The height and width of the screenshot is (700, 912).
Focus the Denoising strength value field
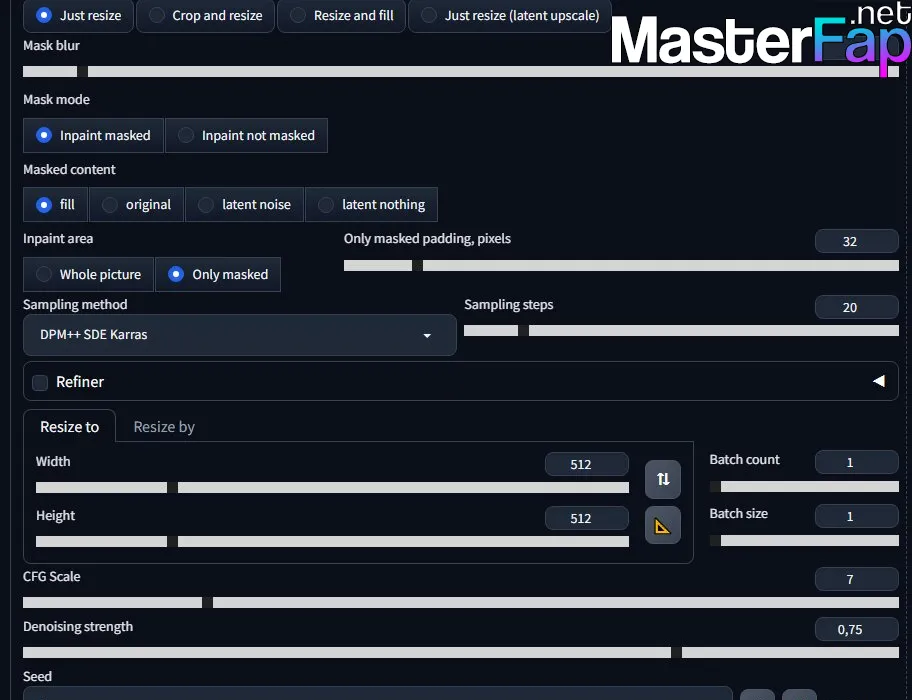pos(857,629)
